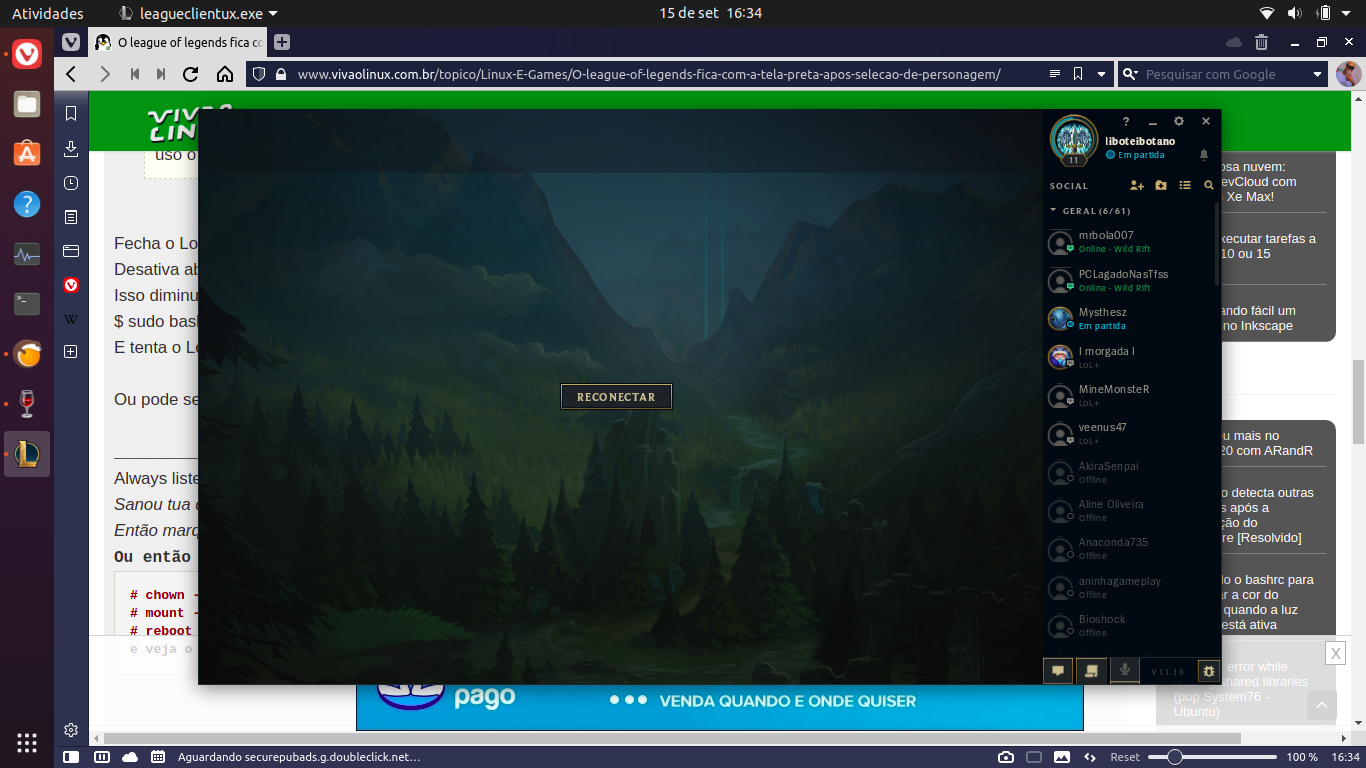Open the Vivaldi menu V button
The width and height of the screenshot is (1366, 768).
click(71, 42)
